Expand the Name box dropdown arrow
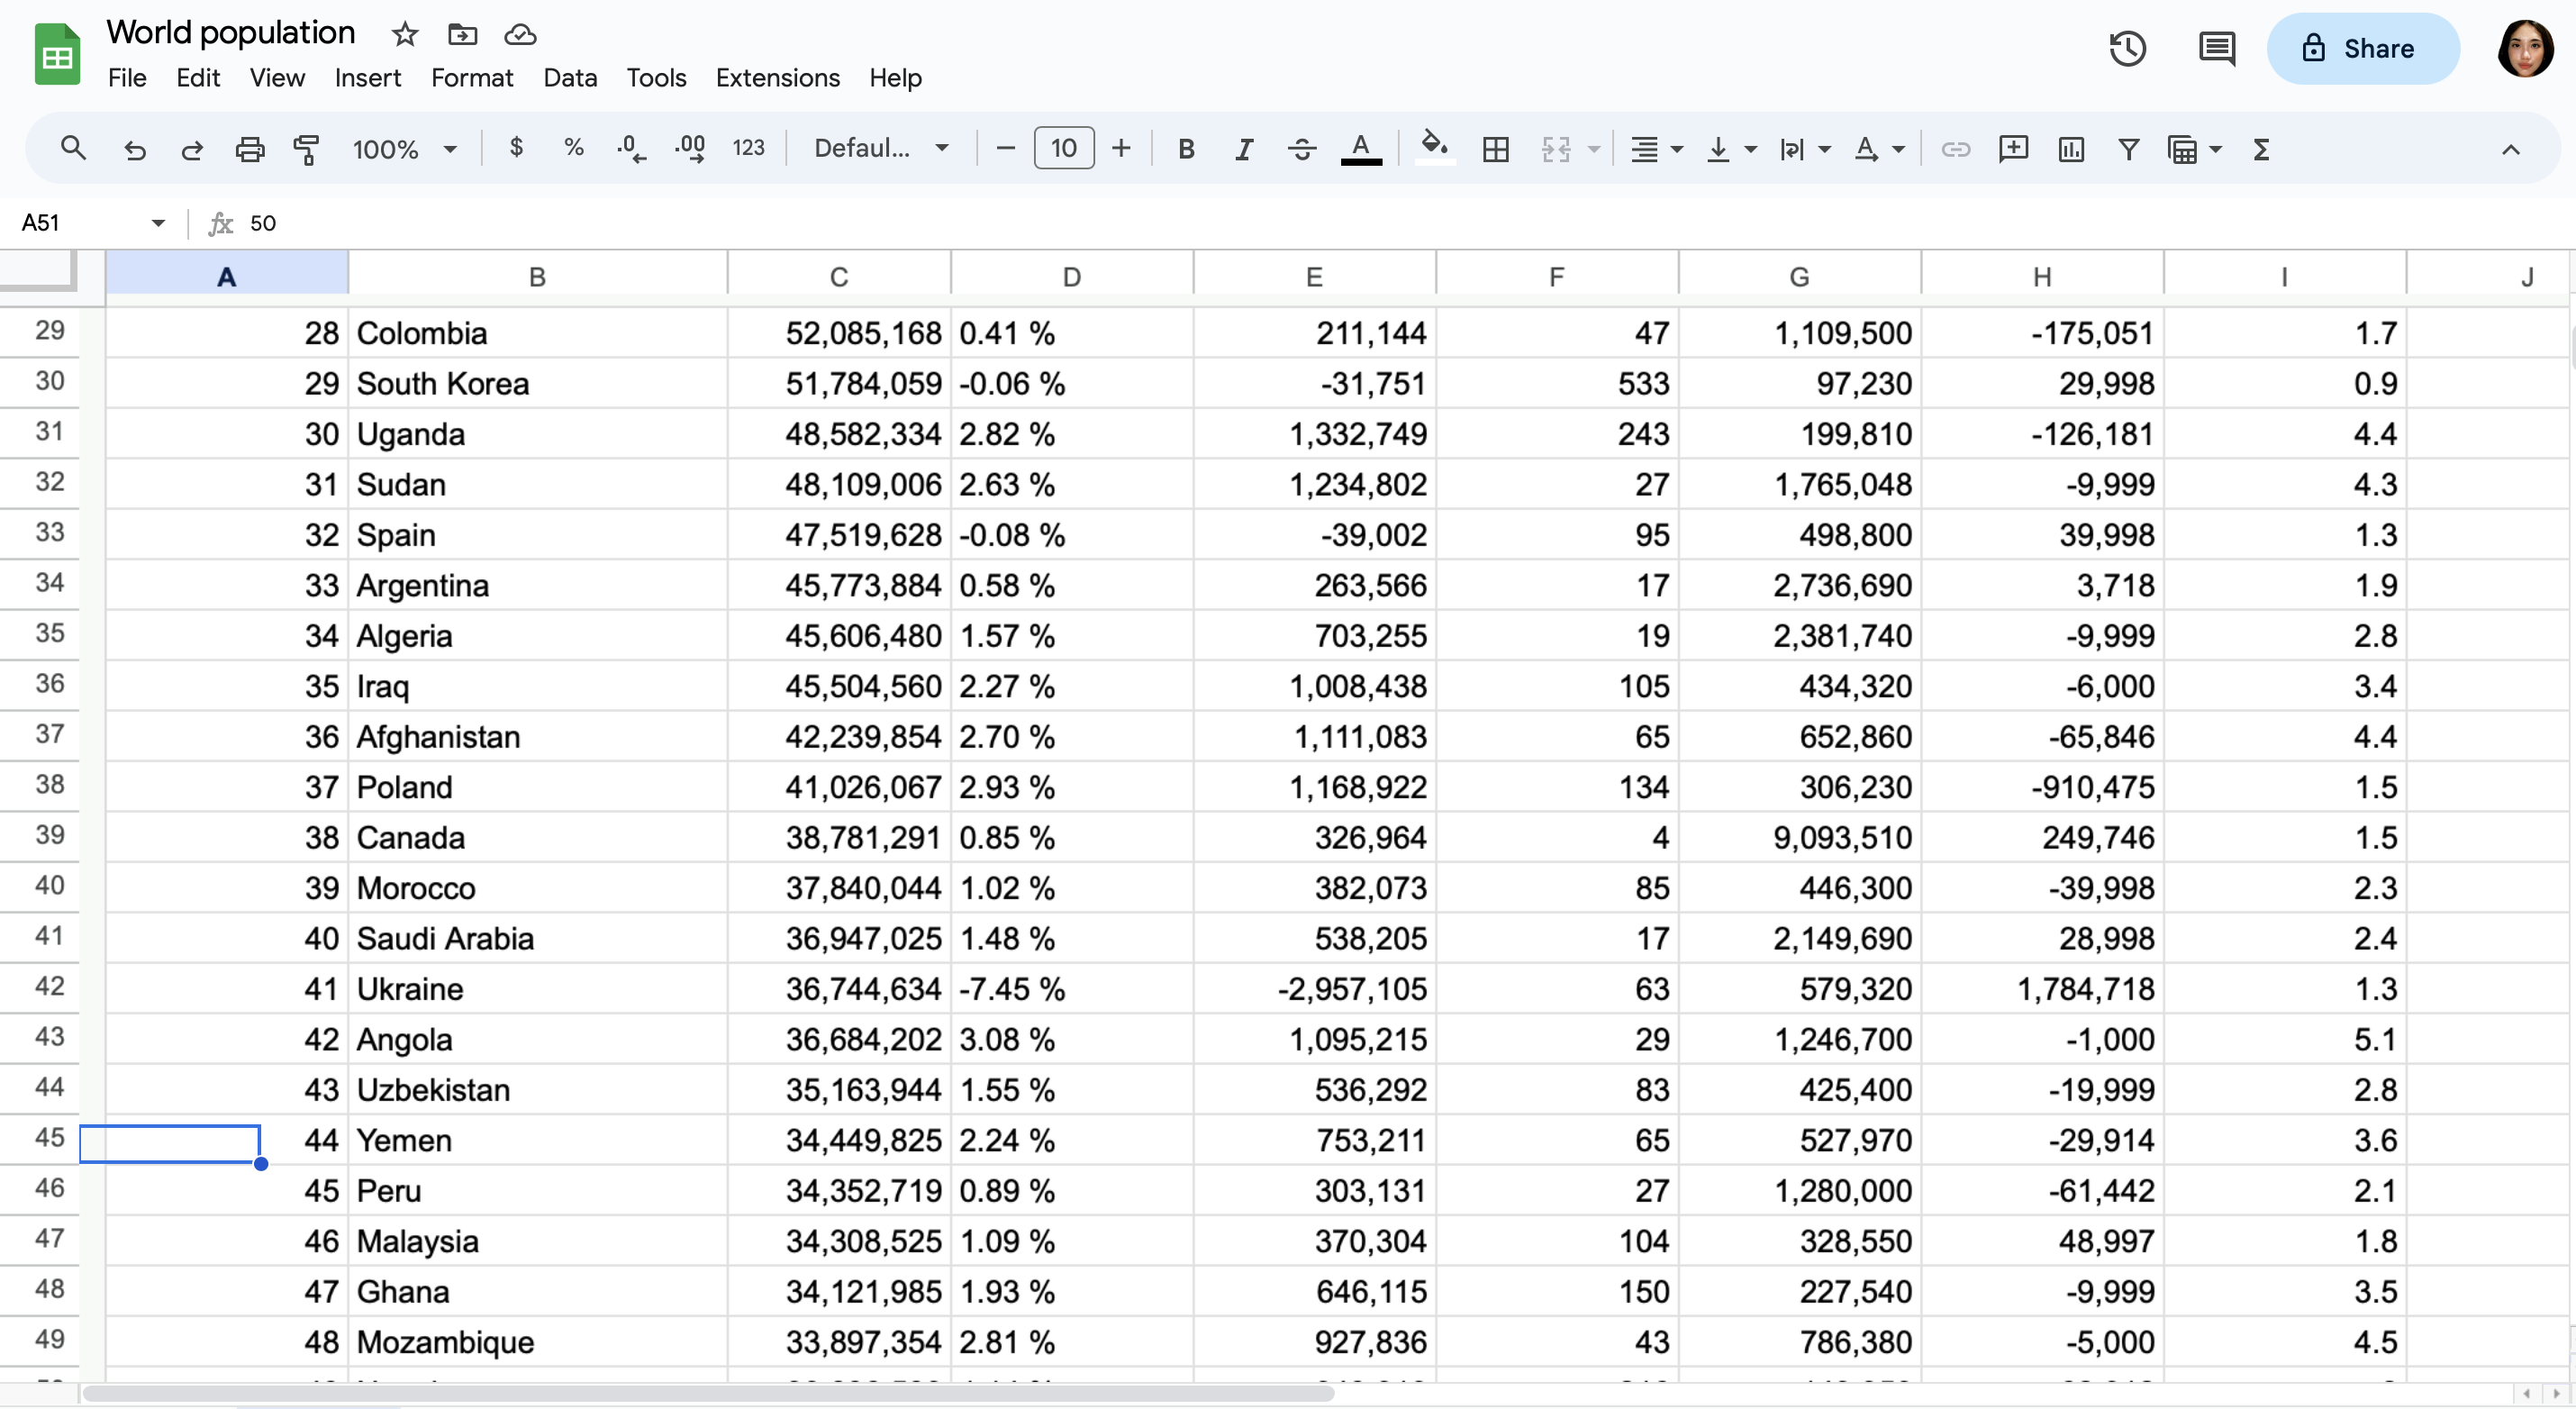Screen dimensions: 2576x1409 tap(158, 222)
